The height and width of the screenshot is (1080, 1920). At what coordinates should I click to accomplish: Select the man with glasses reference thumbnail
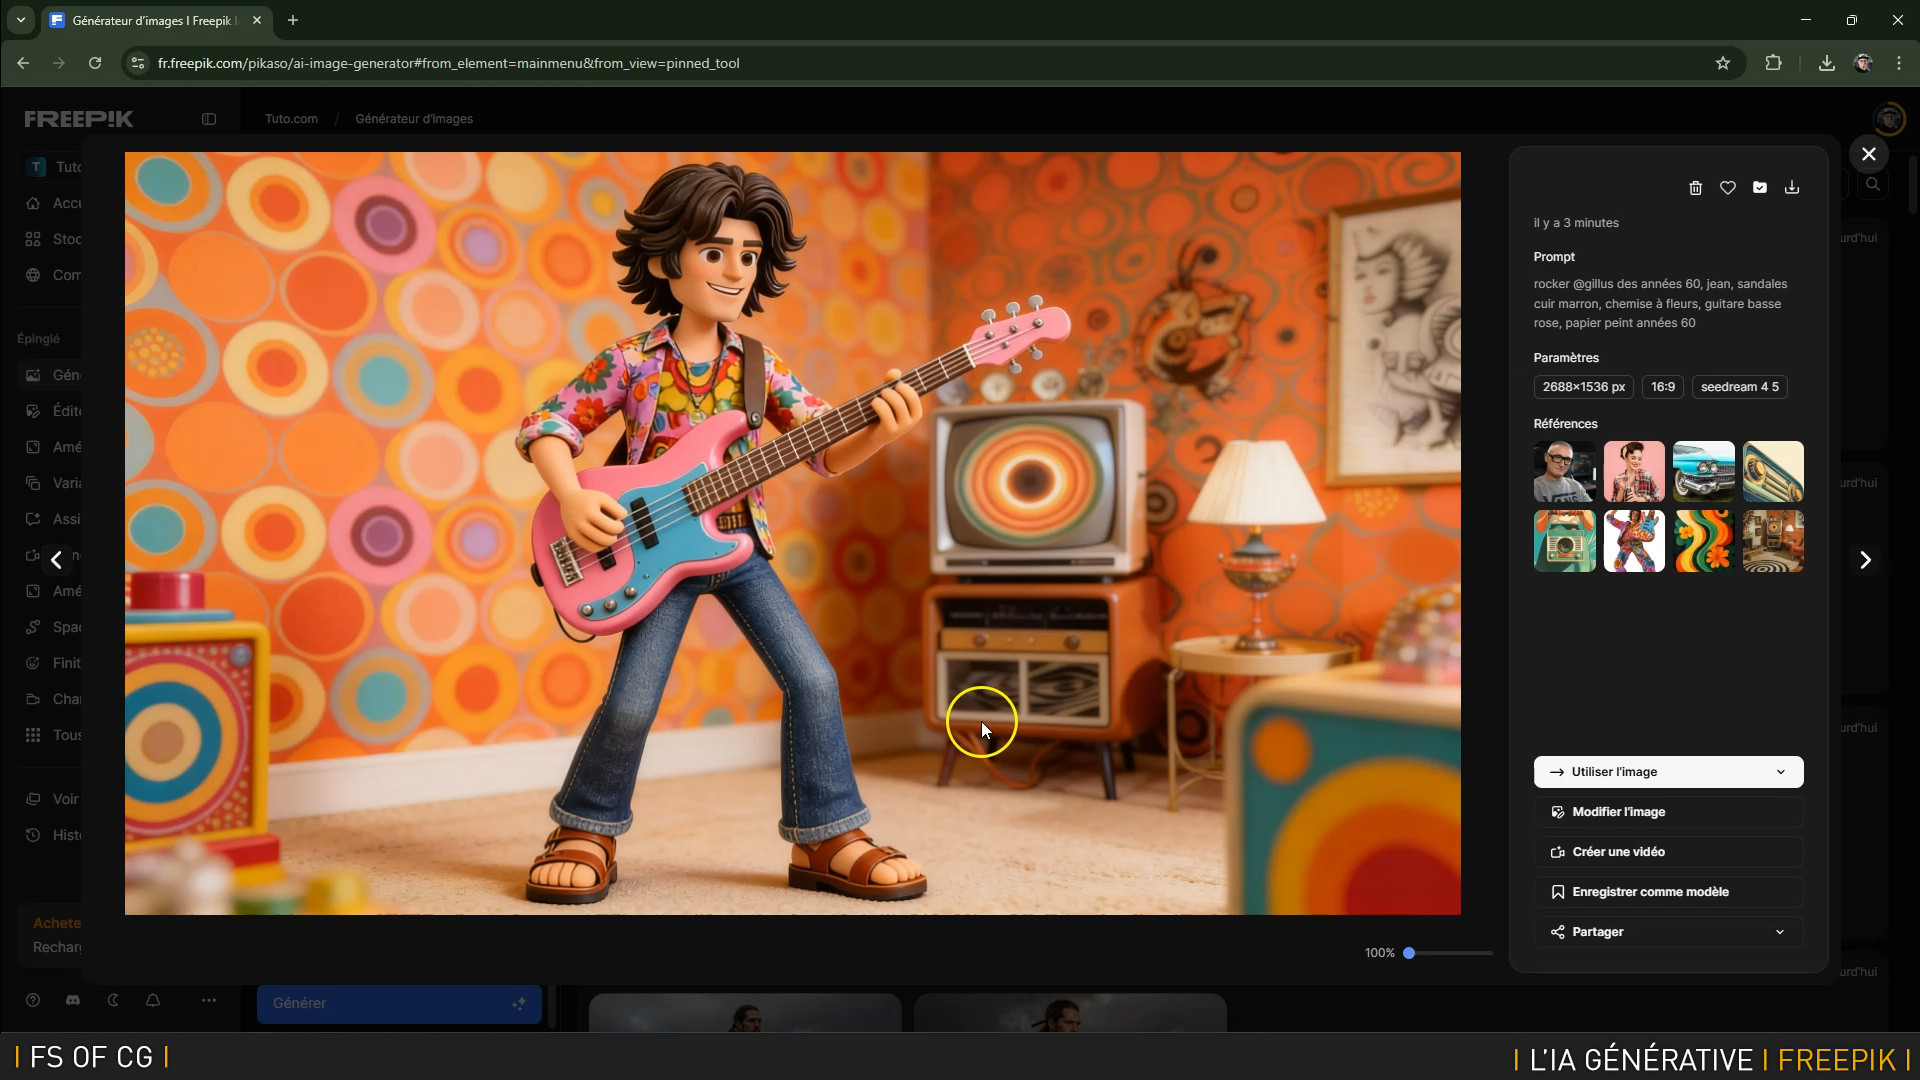(x=1564, y=471)
